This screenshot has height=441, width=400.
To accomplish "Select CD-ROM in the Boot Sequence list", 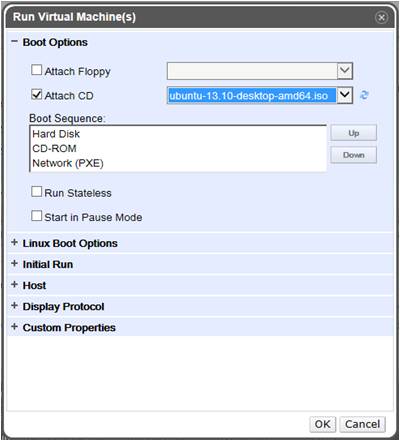I will [54, 149].
